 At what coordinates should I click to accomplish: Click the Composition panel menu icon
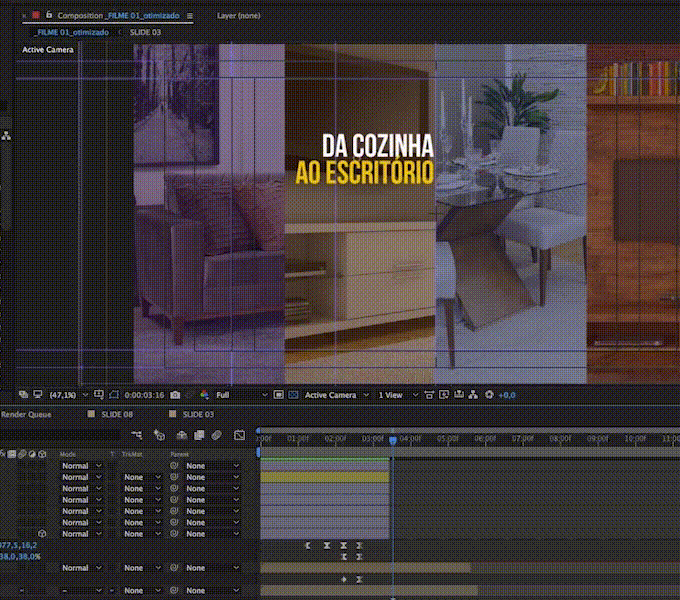[190, 16]
